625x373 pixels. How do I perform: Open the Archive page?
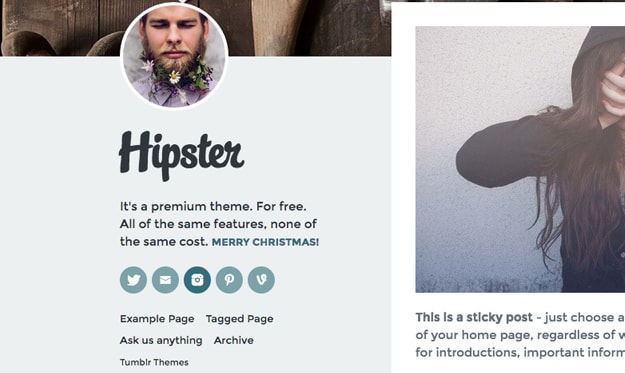(x=234, y=340)
